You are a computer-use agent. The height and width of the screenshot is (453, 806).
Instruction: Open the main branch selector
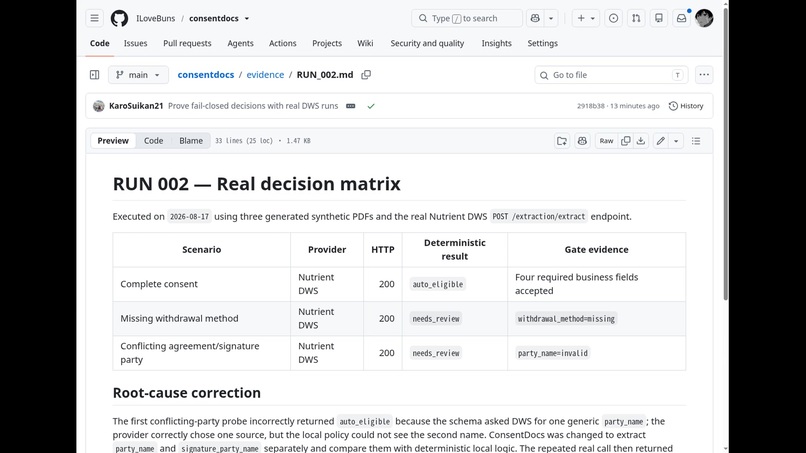138,75
